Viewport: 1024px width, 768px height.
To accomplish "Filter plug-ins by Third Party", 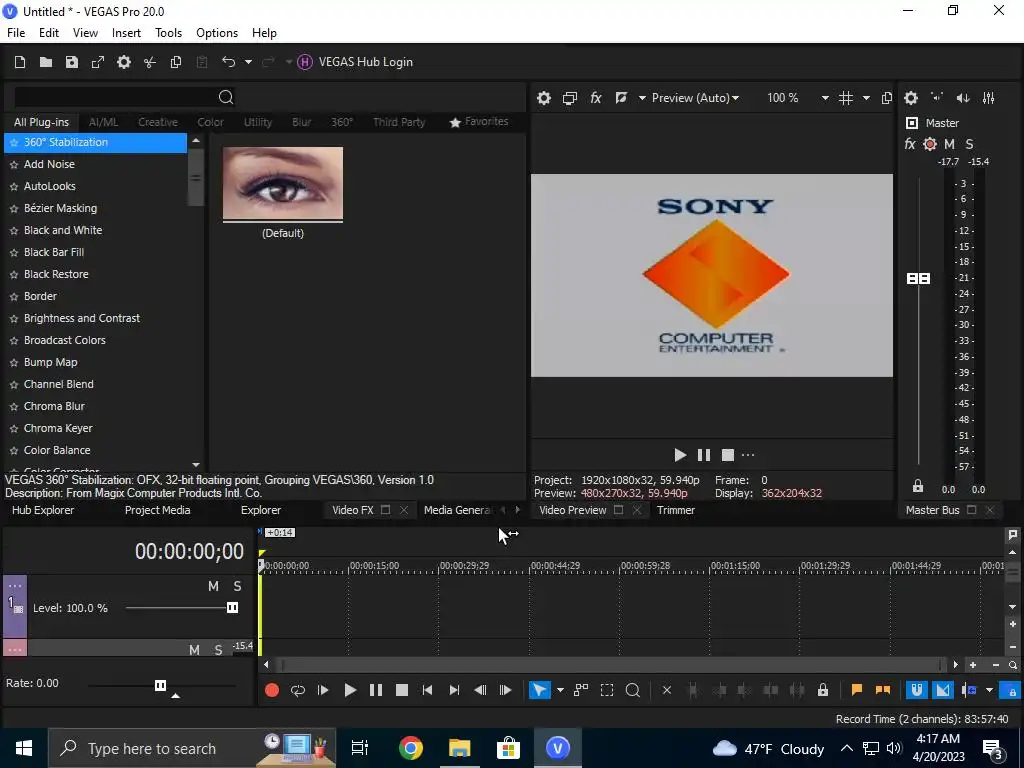I will (399, 122).
